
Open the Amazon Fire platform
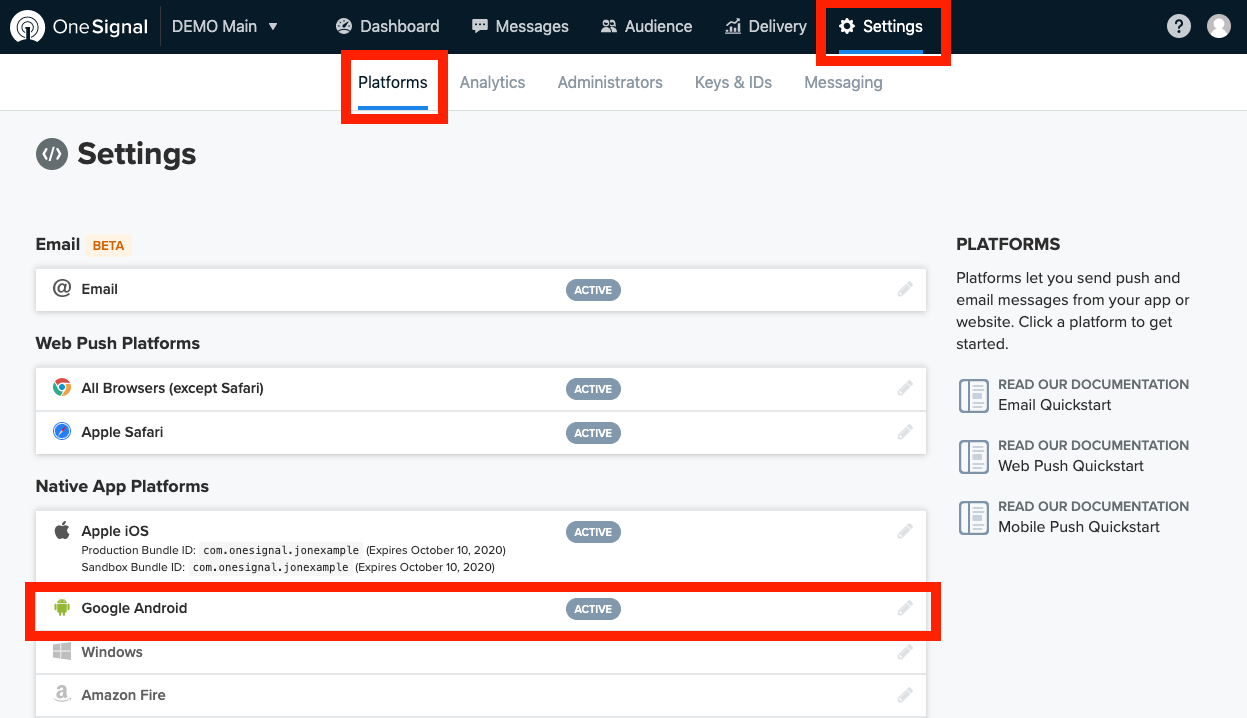tap(481, 695)
